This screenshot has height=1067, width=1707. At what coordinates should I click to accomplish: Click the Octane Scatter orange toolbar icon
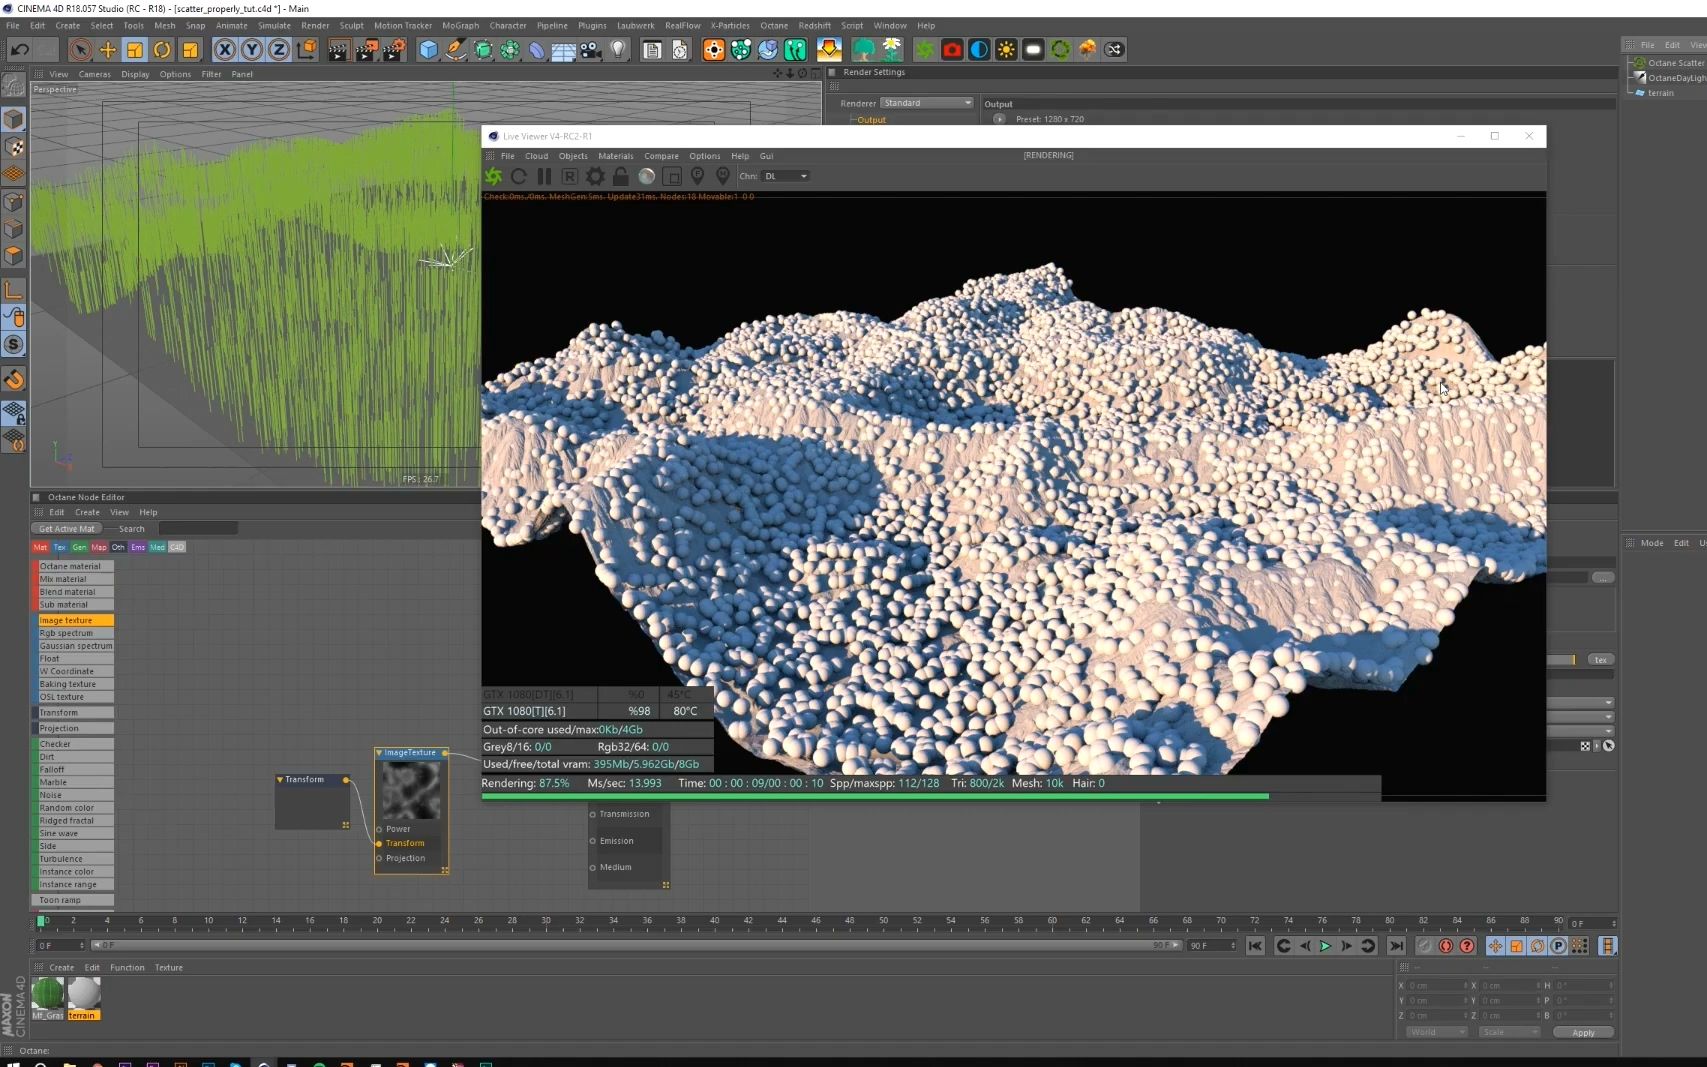[x=1087, y=49]
